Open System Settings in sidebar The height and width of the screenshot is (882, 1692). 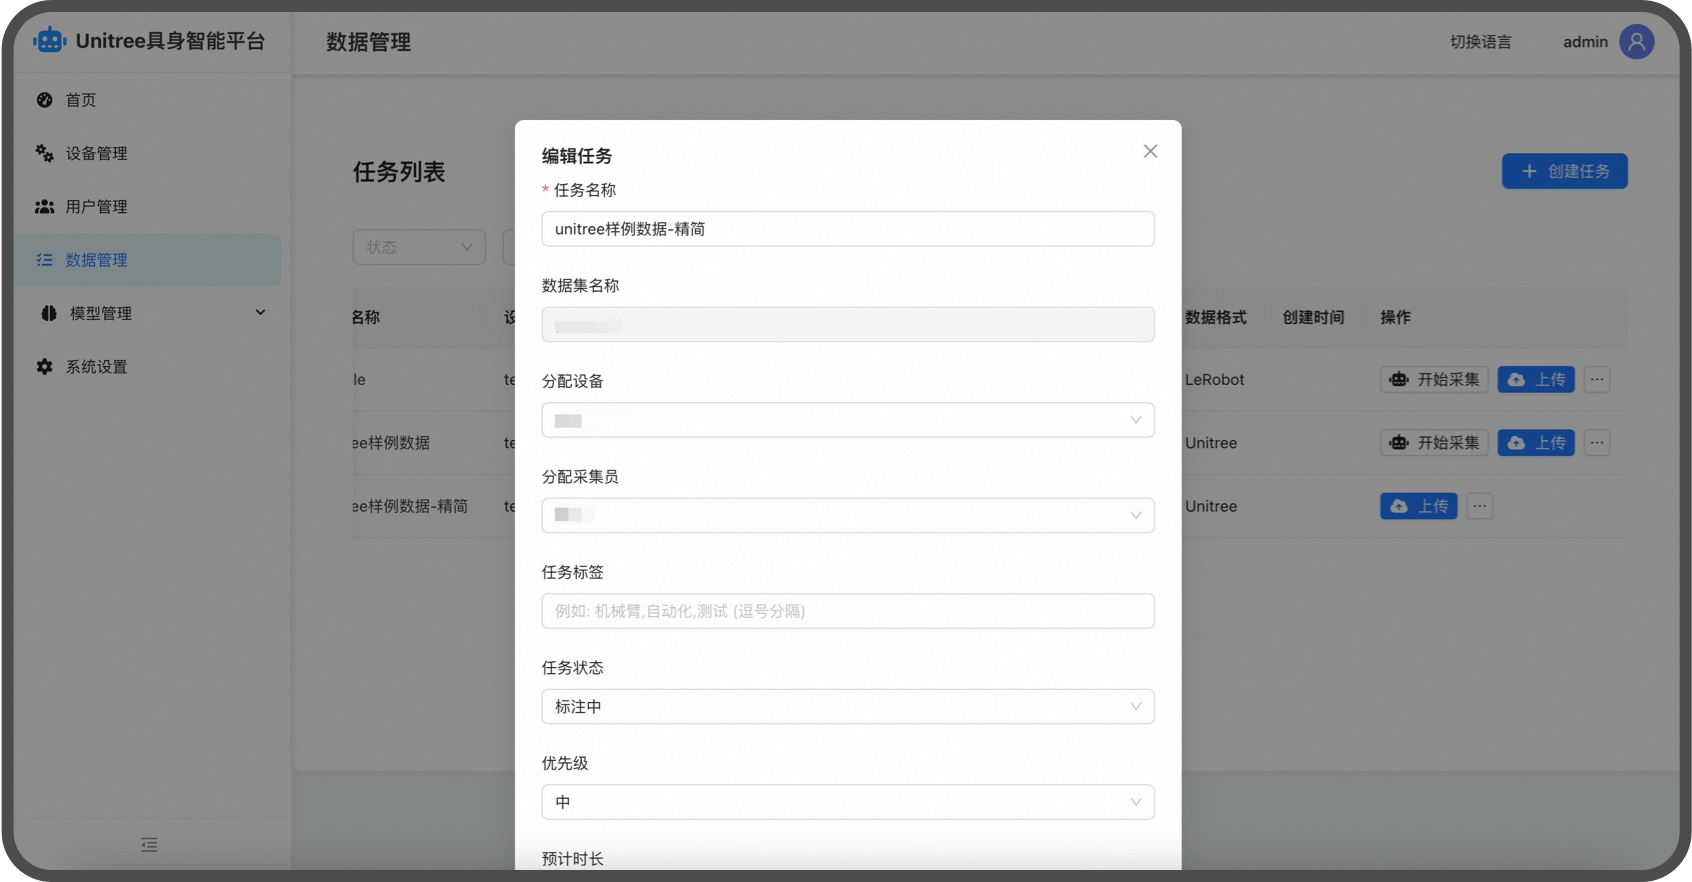[96, 367]
